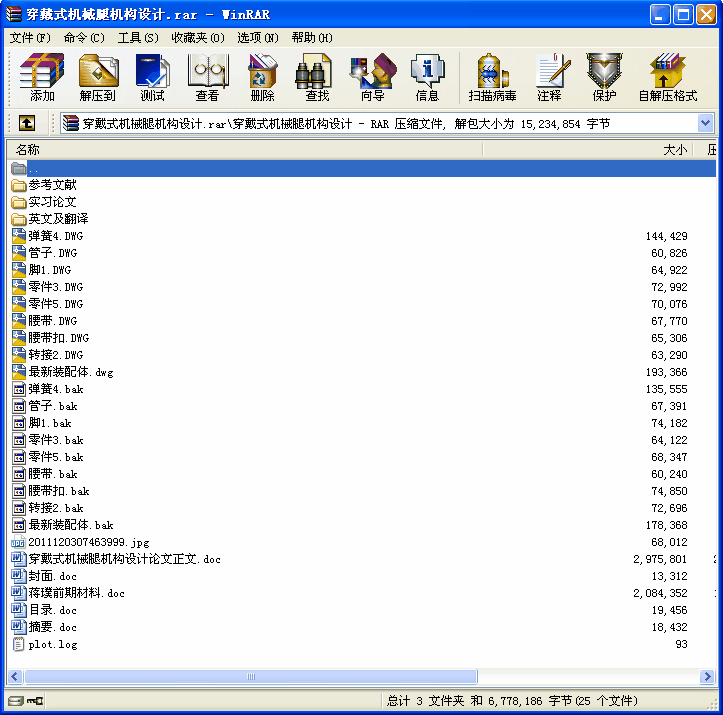Maximize the WinRAR window
Image resolution: width=723 pixels, height=715 pixels.
point(683,14)
